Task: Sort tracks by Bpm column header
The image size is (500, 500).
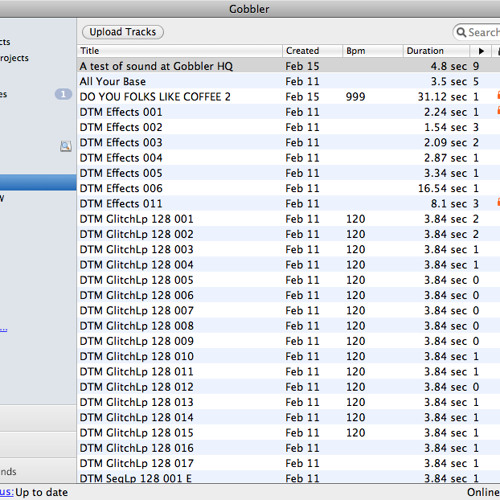Action: 373,51
